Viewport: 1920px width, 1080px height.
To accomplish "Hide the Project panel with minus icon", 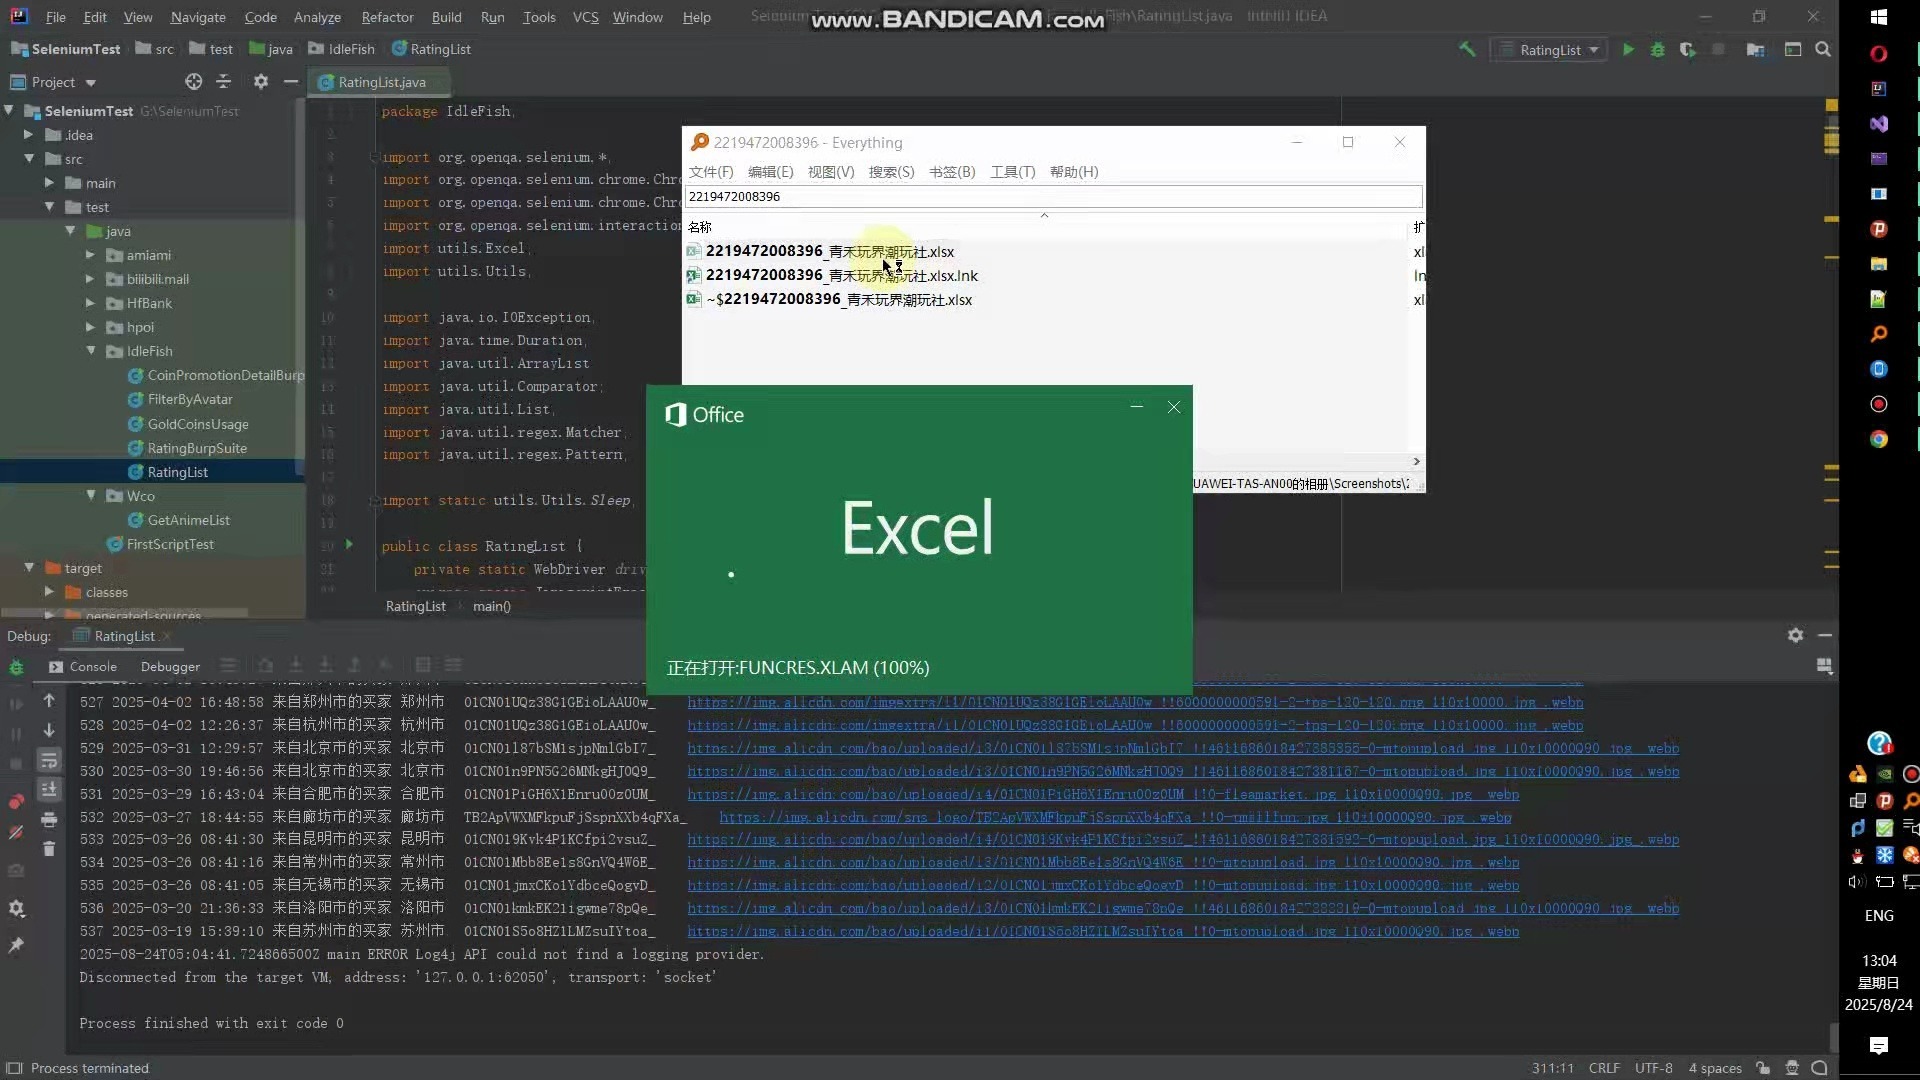I will [291, 82].
